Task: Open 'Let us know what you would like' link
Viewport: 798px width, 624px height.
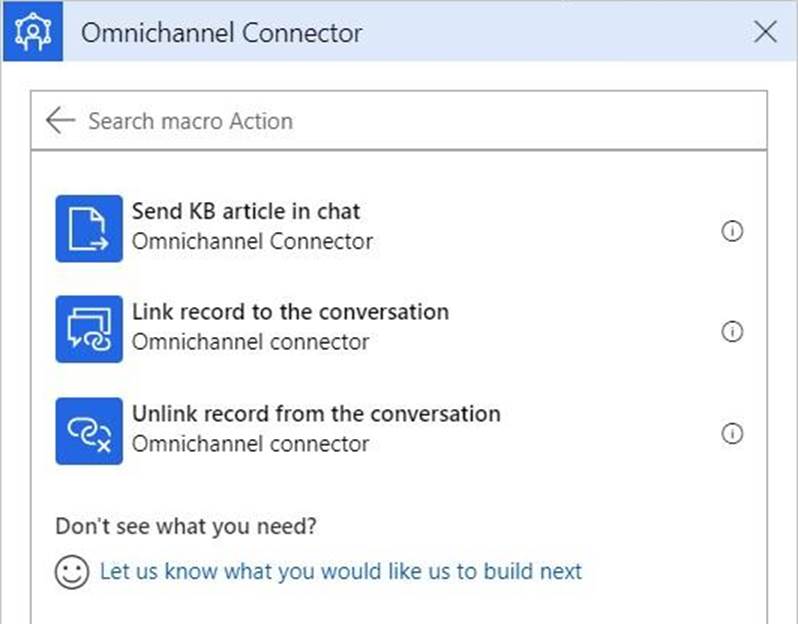Action: pos(340,572)
